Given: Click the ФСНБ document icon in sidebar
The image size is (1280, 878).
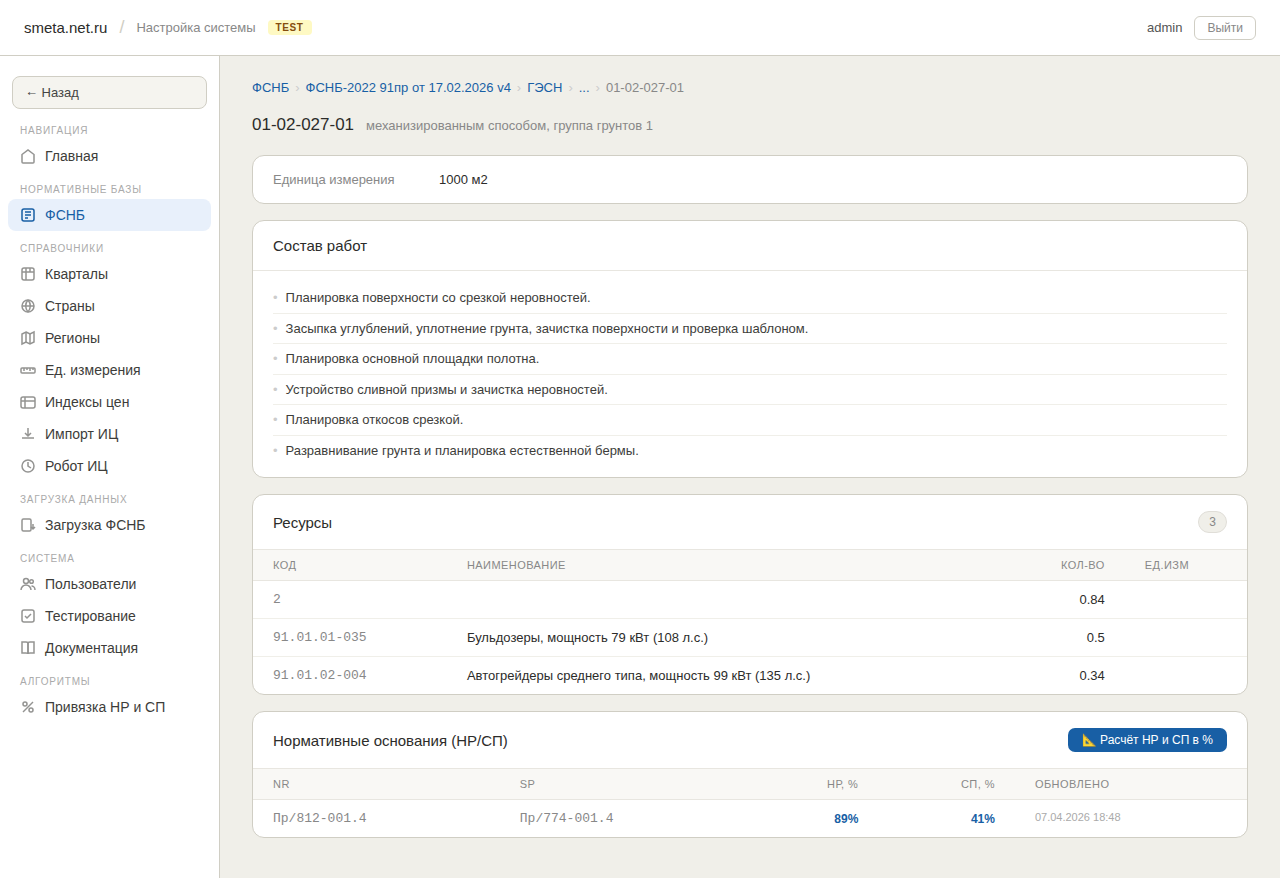Looking at the screenshot, I should click(28, 215).
